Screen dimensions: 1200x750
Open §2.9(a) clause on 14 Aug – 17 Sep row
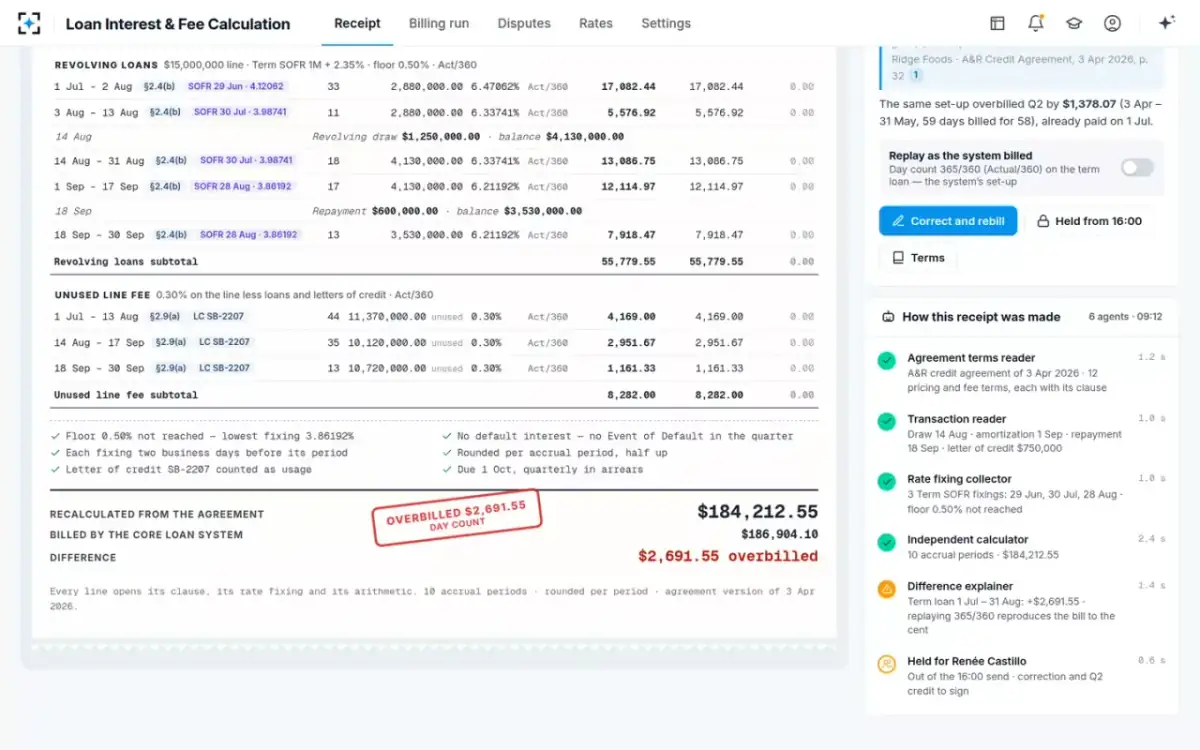pyautogui.click(x=172, y=342)
